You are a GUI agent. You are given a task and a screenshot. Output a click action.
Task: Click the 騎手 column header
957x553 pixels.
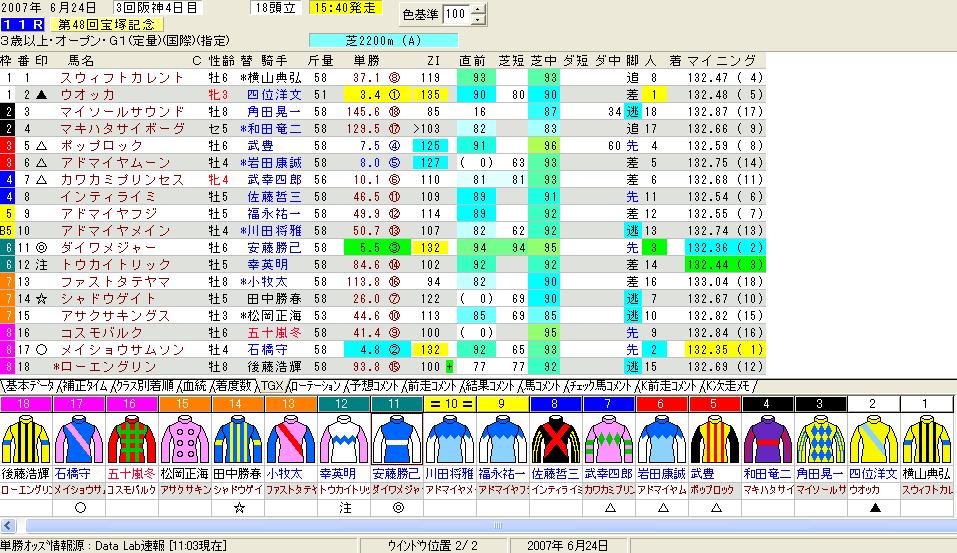(x=274, y=60)
